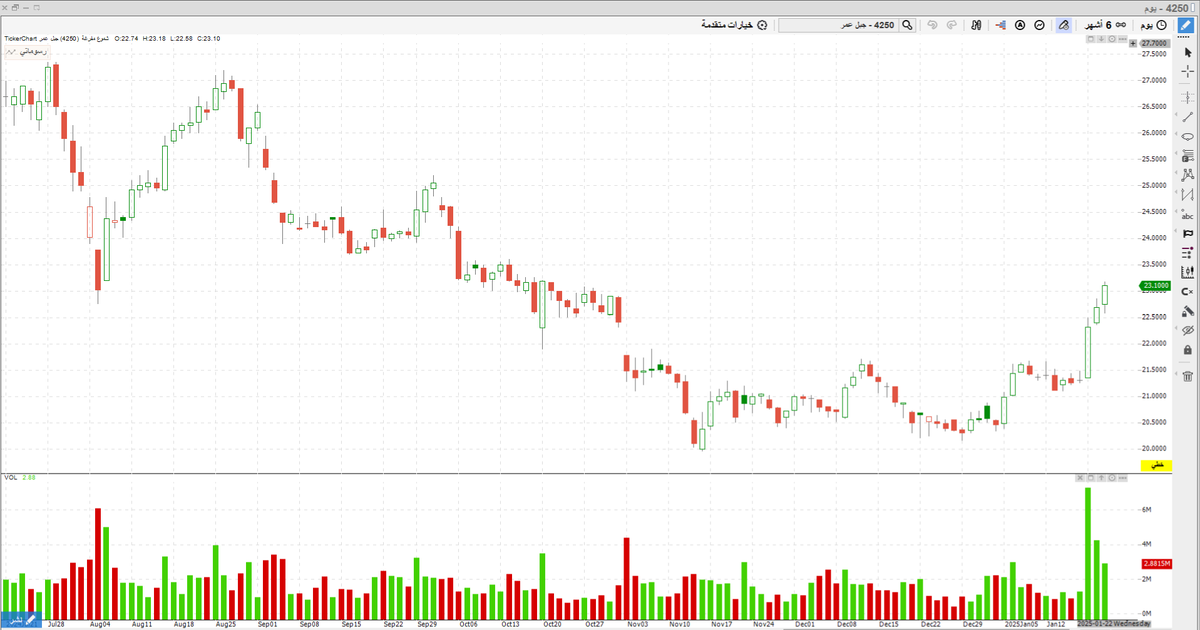The height and width of the screenshot is (630, 1200).
Task: Open the 6 أشهر period selector
Action: [1105, 25]
